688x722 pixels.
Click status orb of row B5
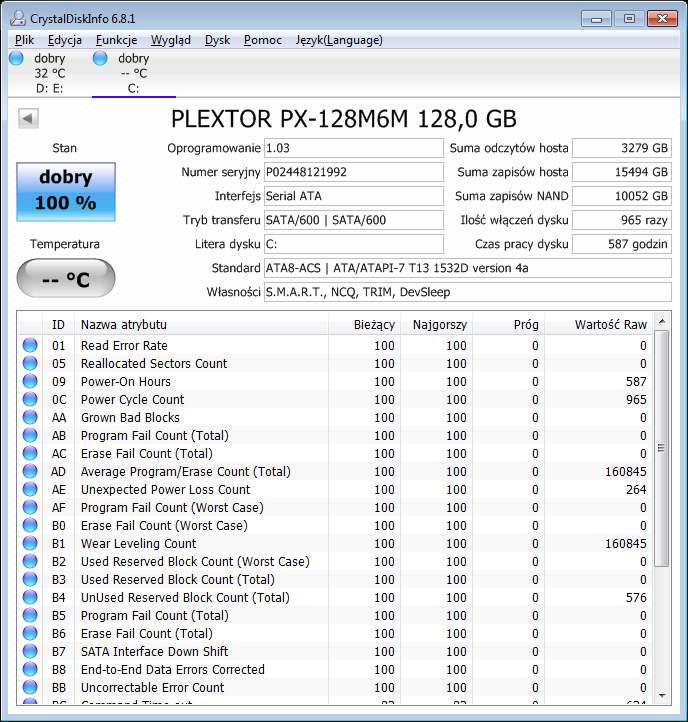point(30,615)
